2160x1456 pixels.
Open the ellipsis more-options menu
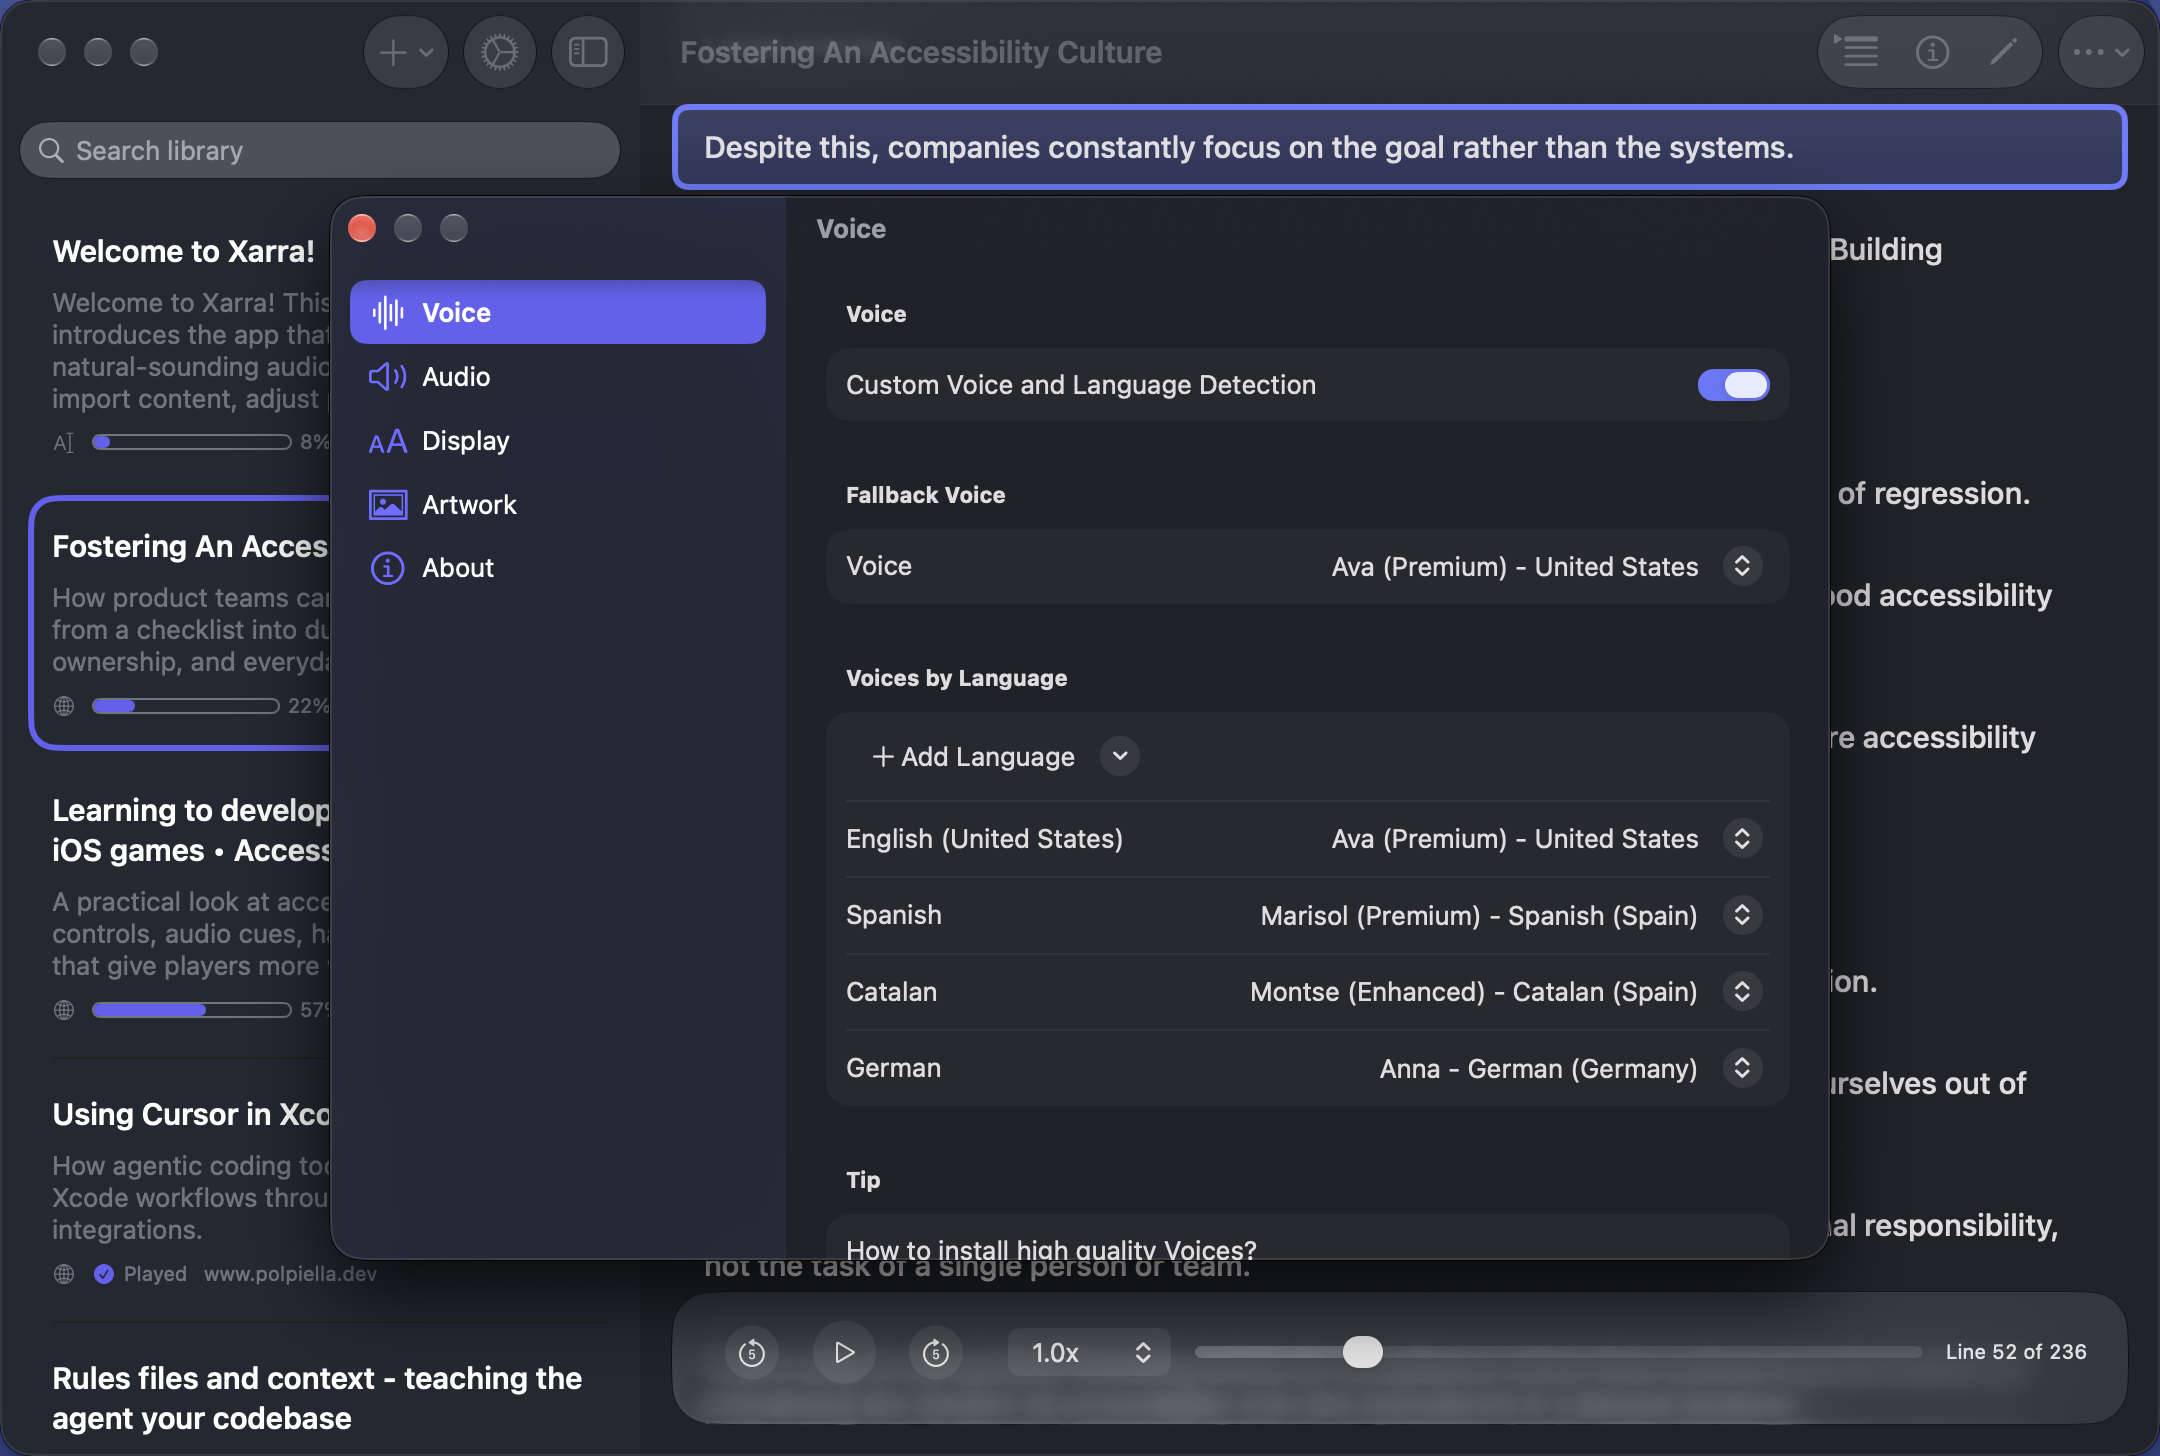click(2101, 52)
